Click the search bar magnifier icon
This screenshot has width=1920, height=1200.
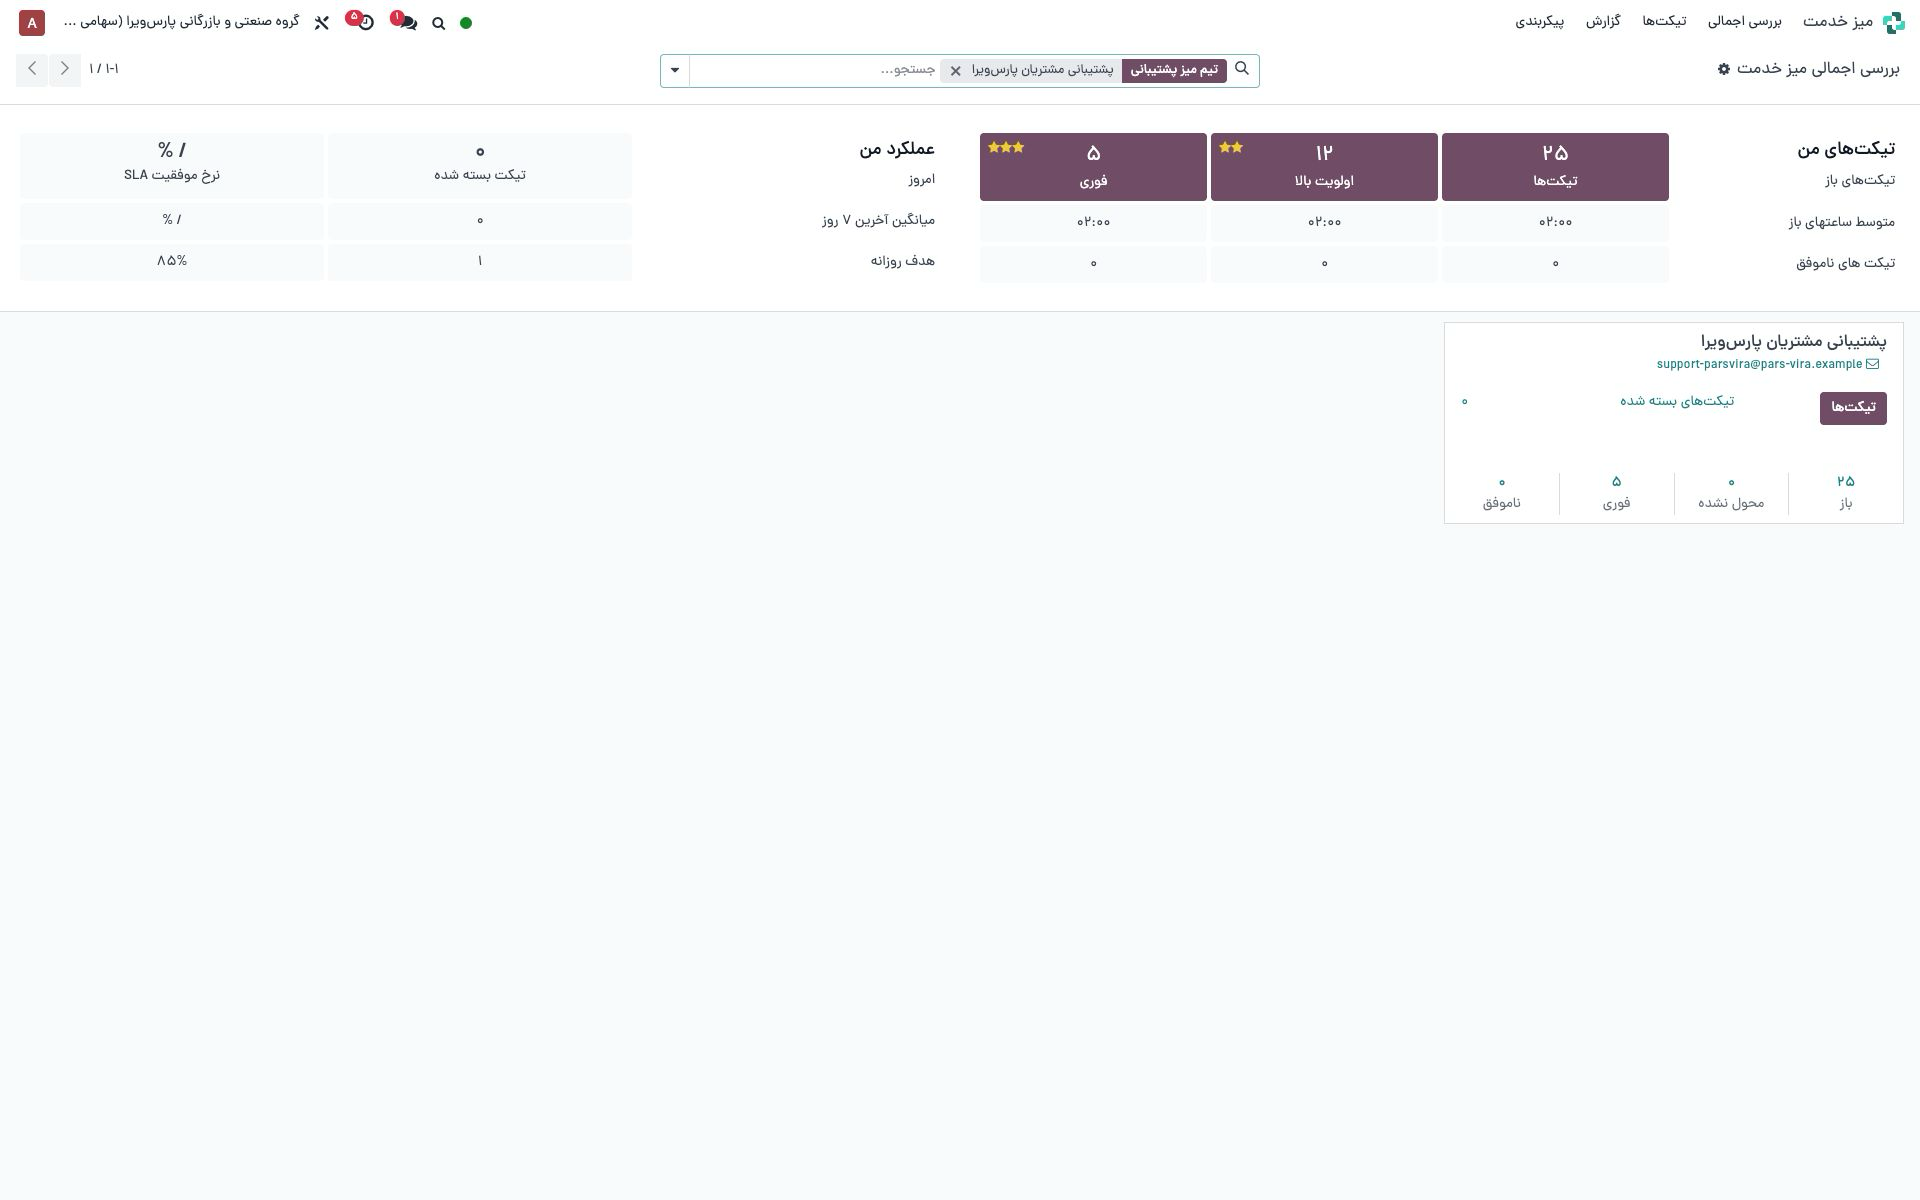(1242, 69)
